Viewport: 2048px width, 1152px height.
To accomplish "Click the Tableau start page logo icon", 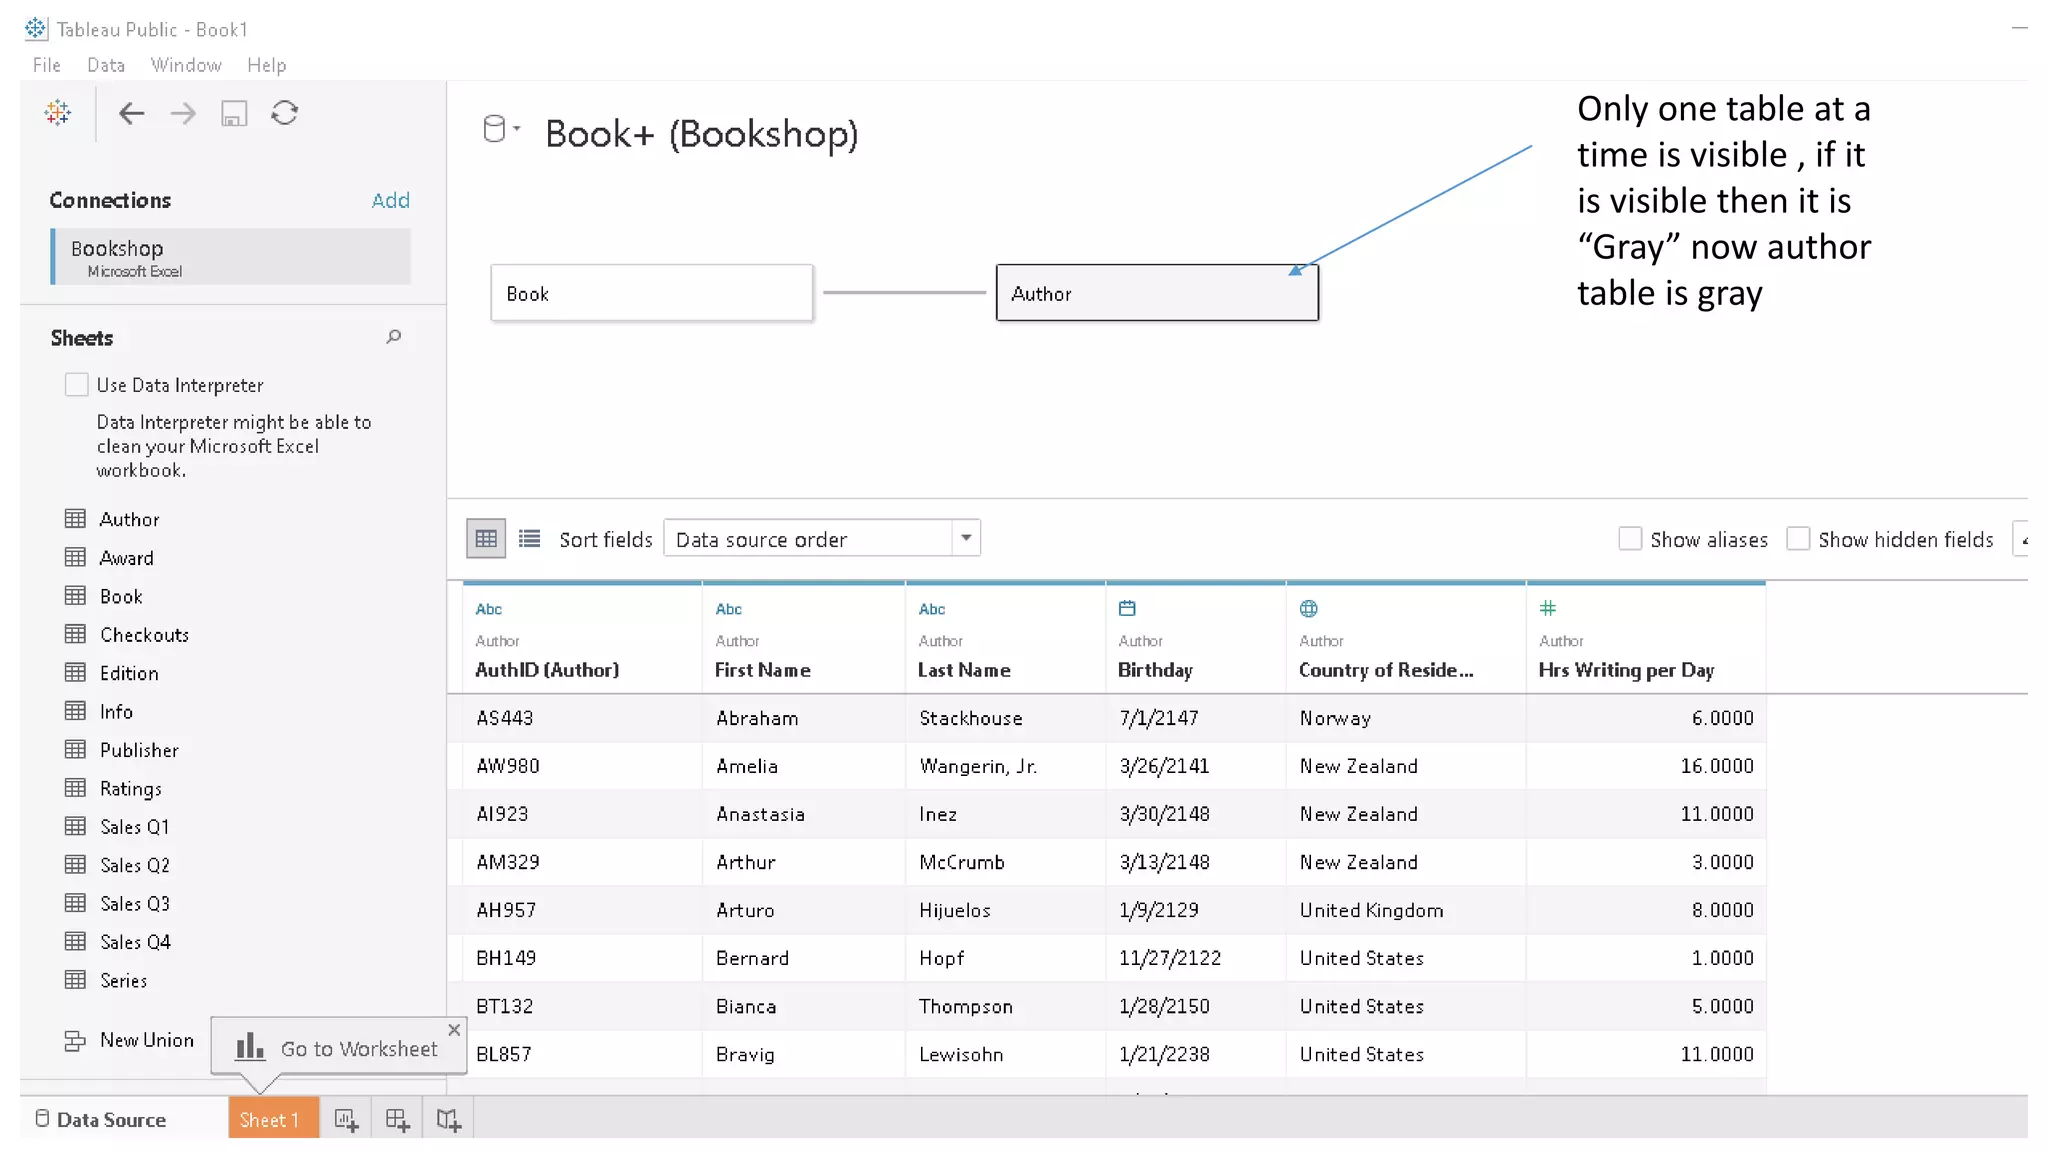I will [x=58, y=113].
